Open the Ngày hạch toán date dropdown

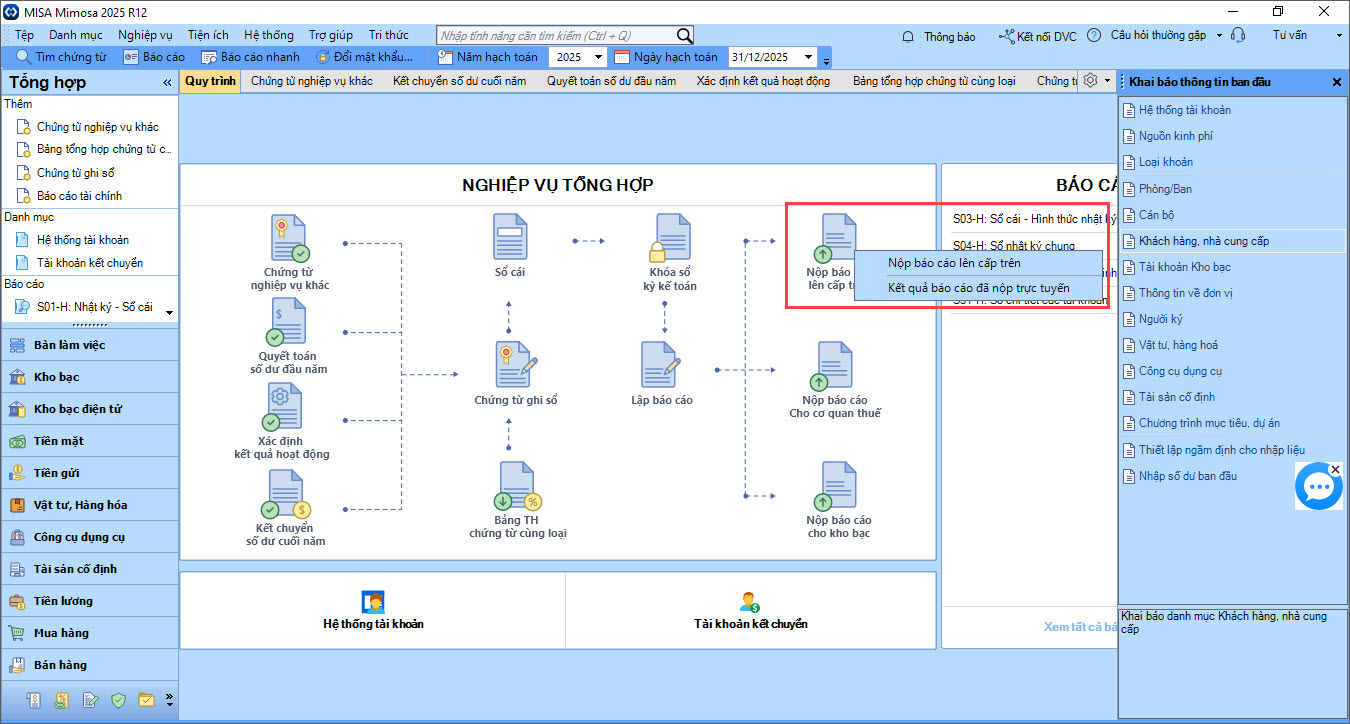click(808, 57)
